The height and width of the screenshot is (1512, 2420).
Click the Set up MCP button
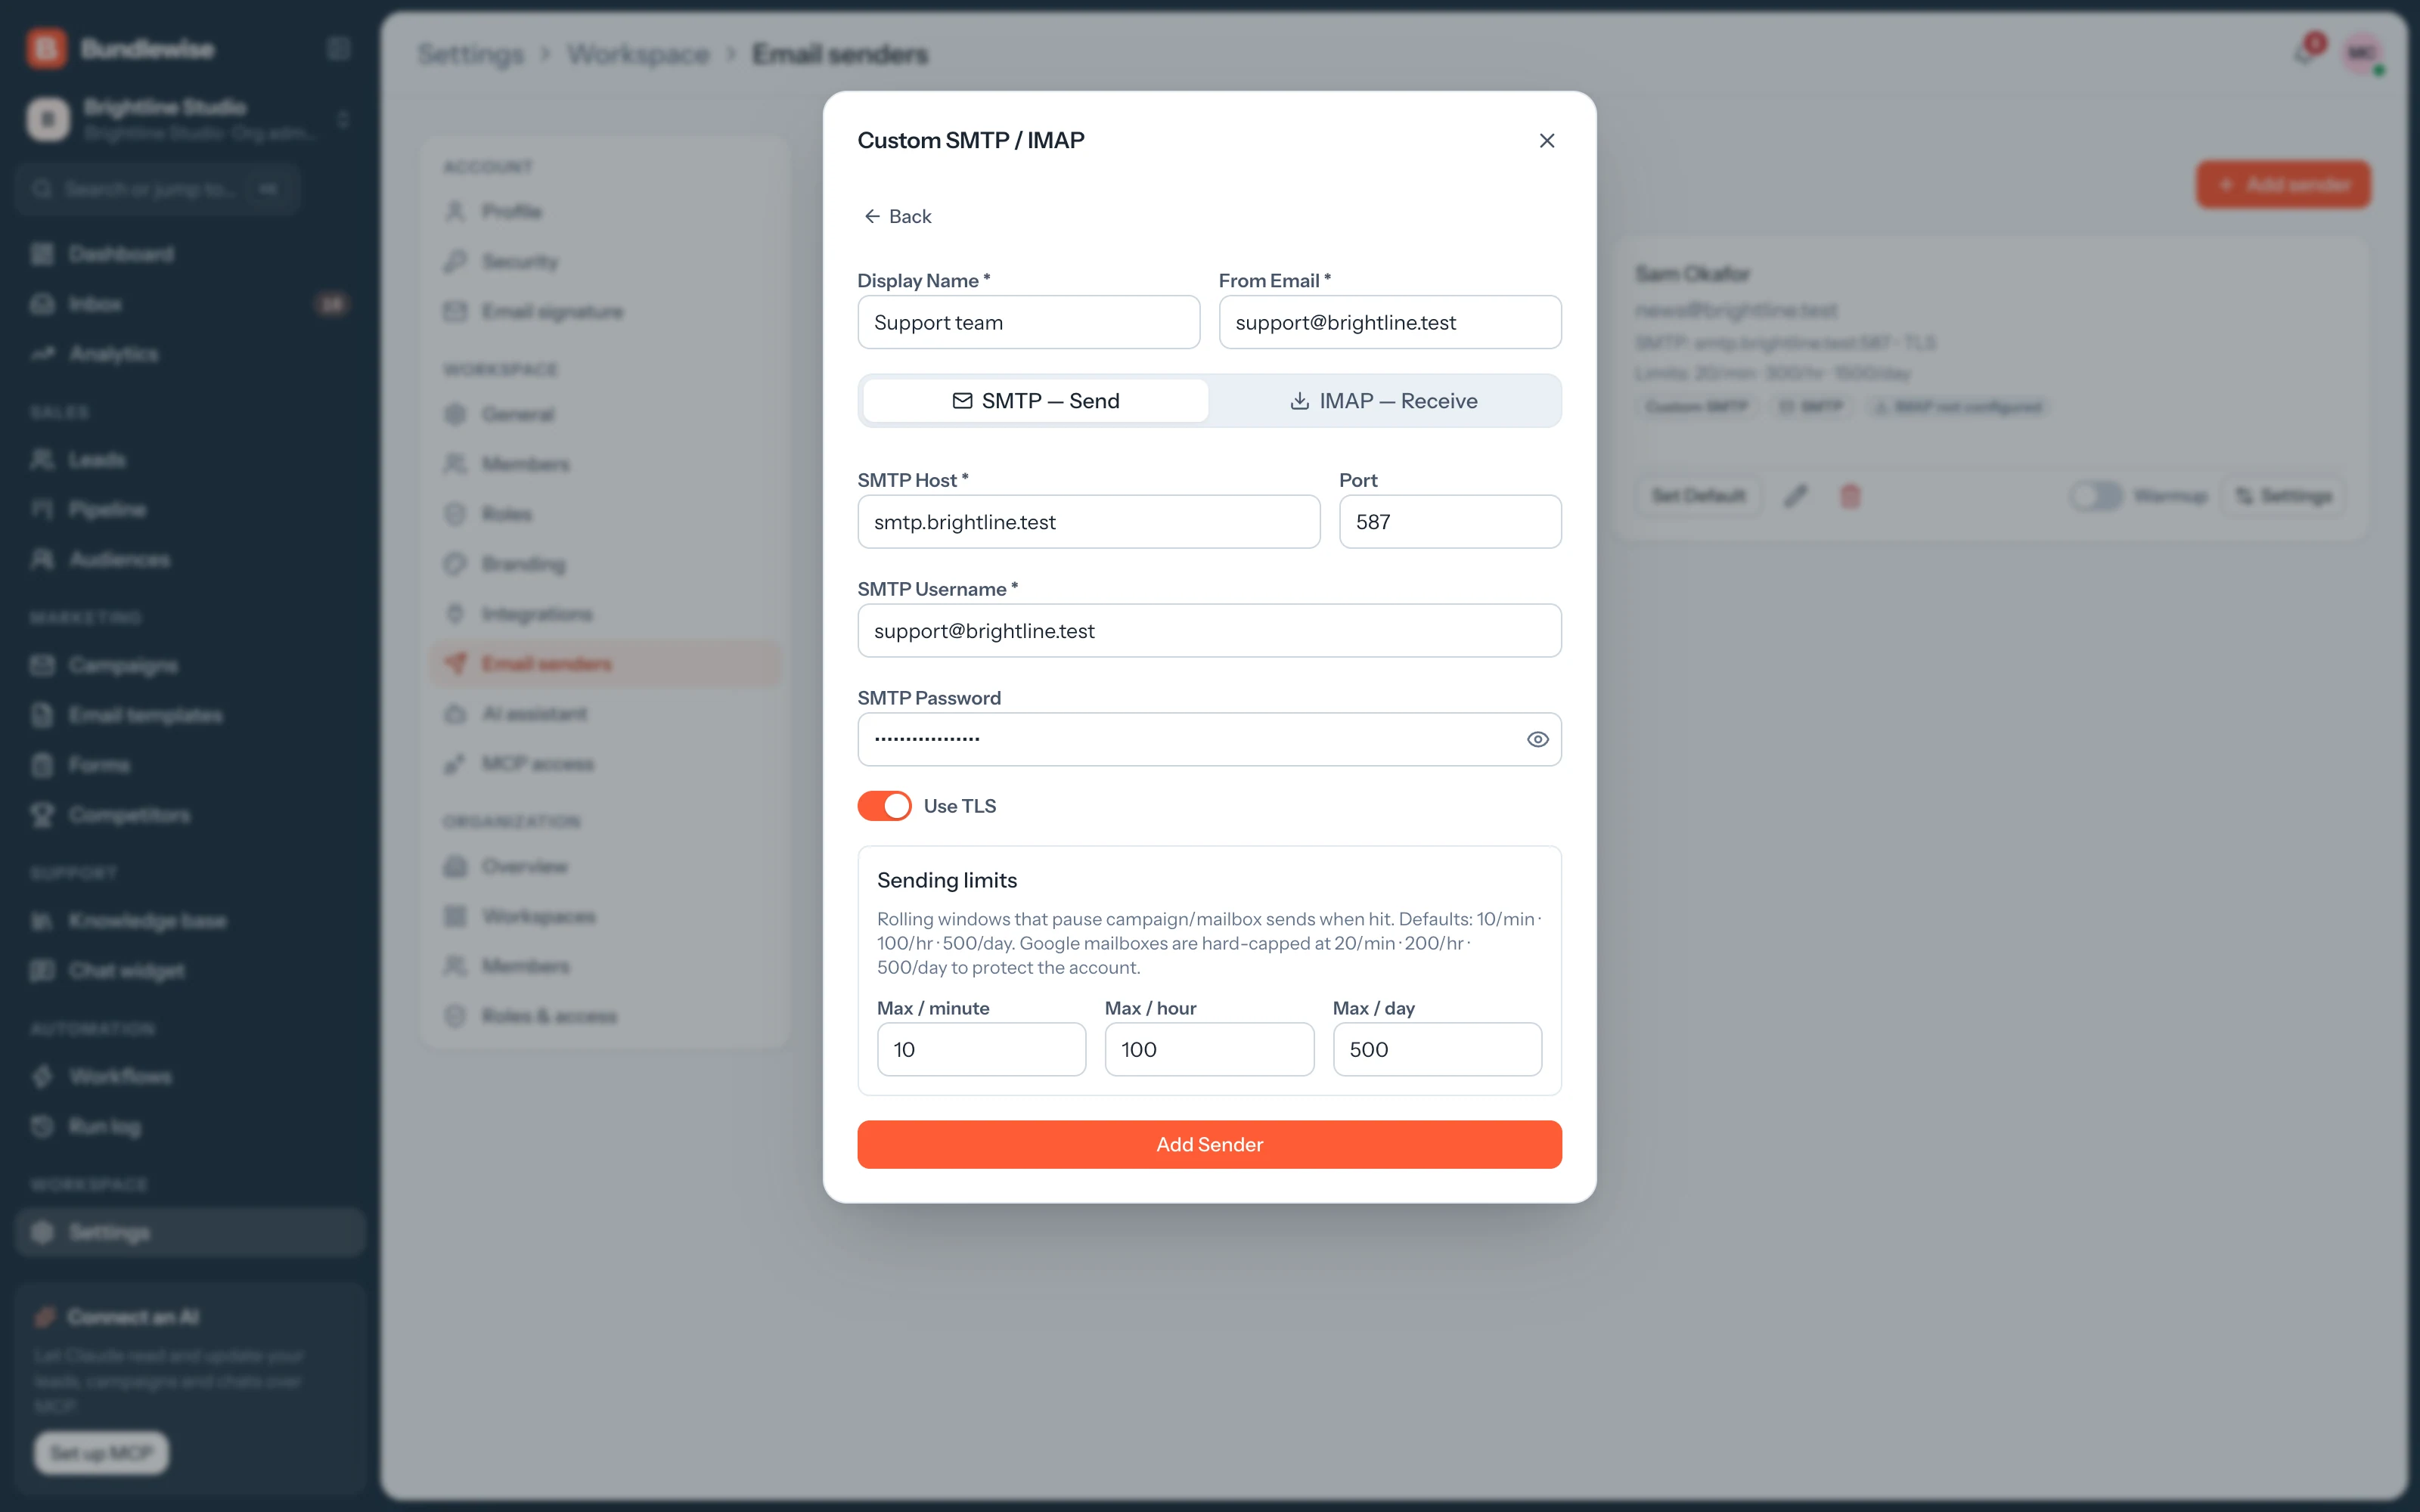coord(102,1453)
